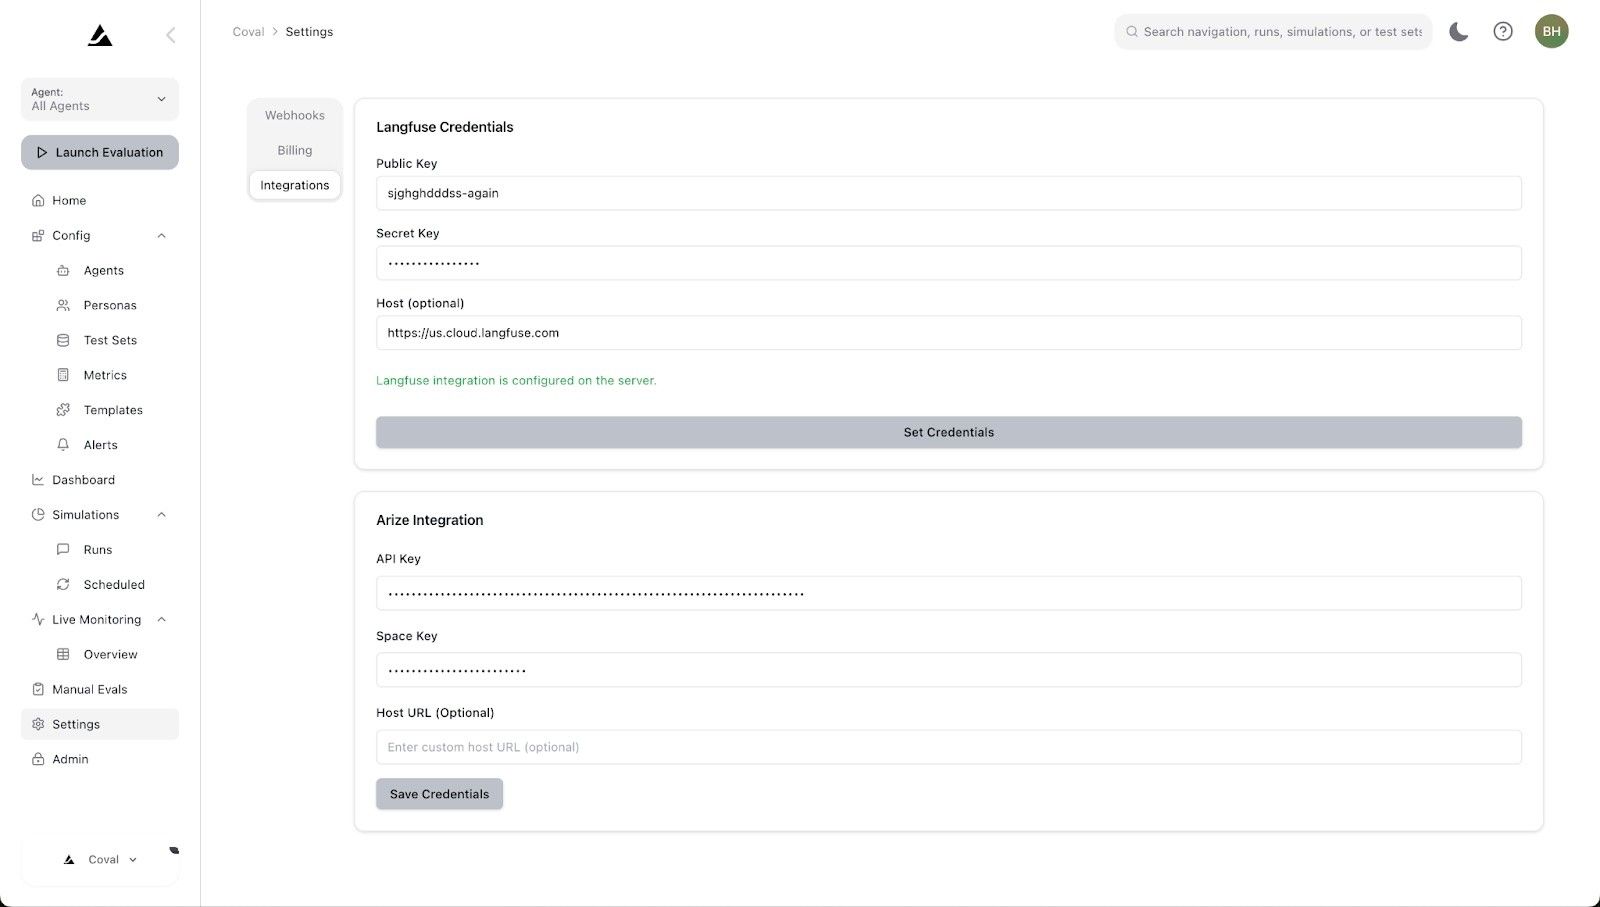Click the Scheduled refresh icon
Screen dimensions: 1600x907
(x=63, y=585)
